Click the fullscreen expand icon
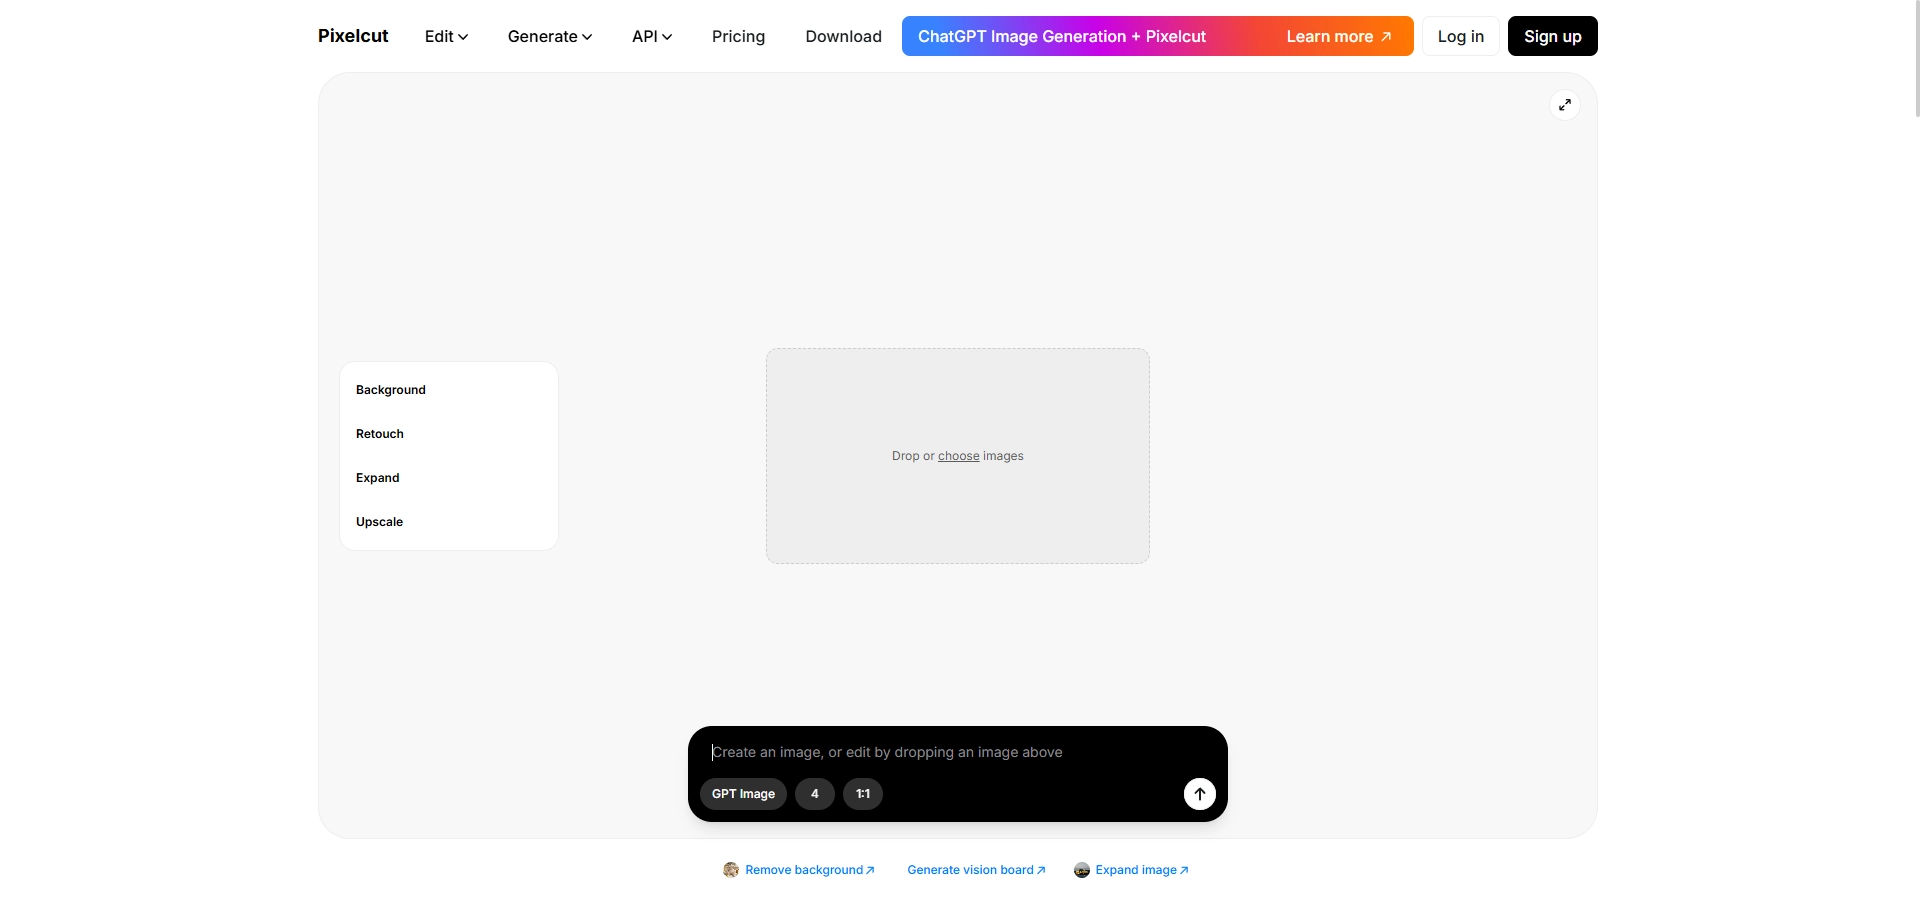The width and height of the screenshot is (1920, 911). [1564, 105]
